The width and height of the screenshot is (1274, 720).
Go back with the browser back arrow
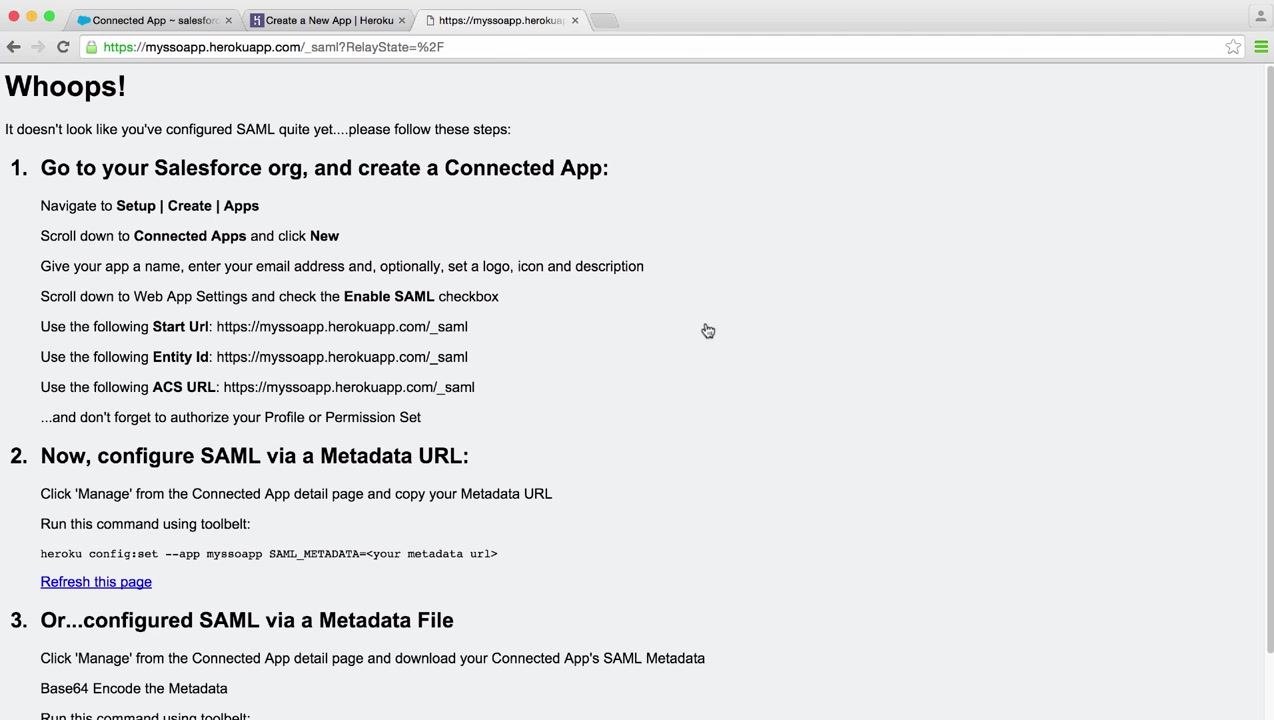click(13, 47)
